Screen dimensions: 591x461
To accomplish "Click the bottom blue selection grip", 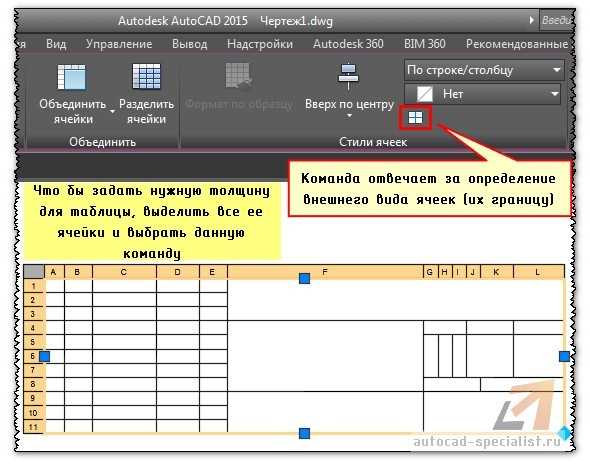I will [305, 433].
